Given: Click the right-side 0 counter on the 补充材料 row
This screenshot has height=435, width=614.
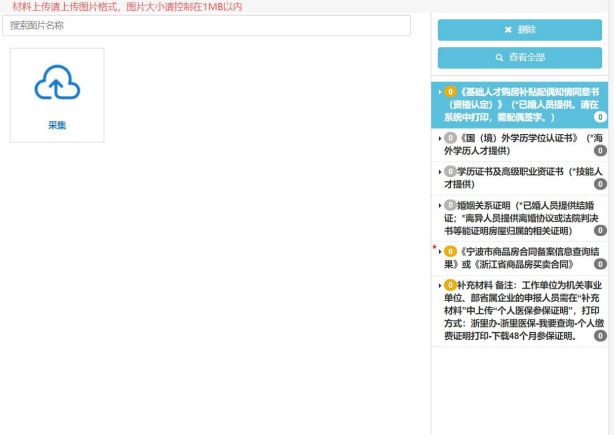Looking at the screenshot, I should coord(600,336).
